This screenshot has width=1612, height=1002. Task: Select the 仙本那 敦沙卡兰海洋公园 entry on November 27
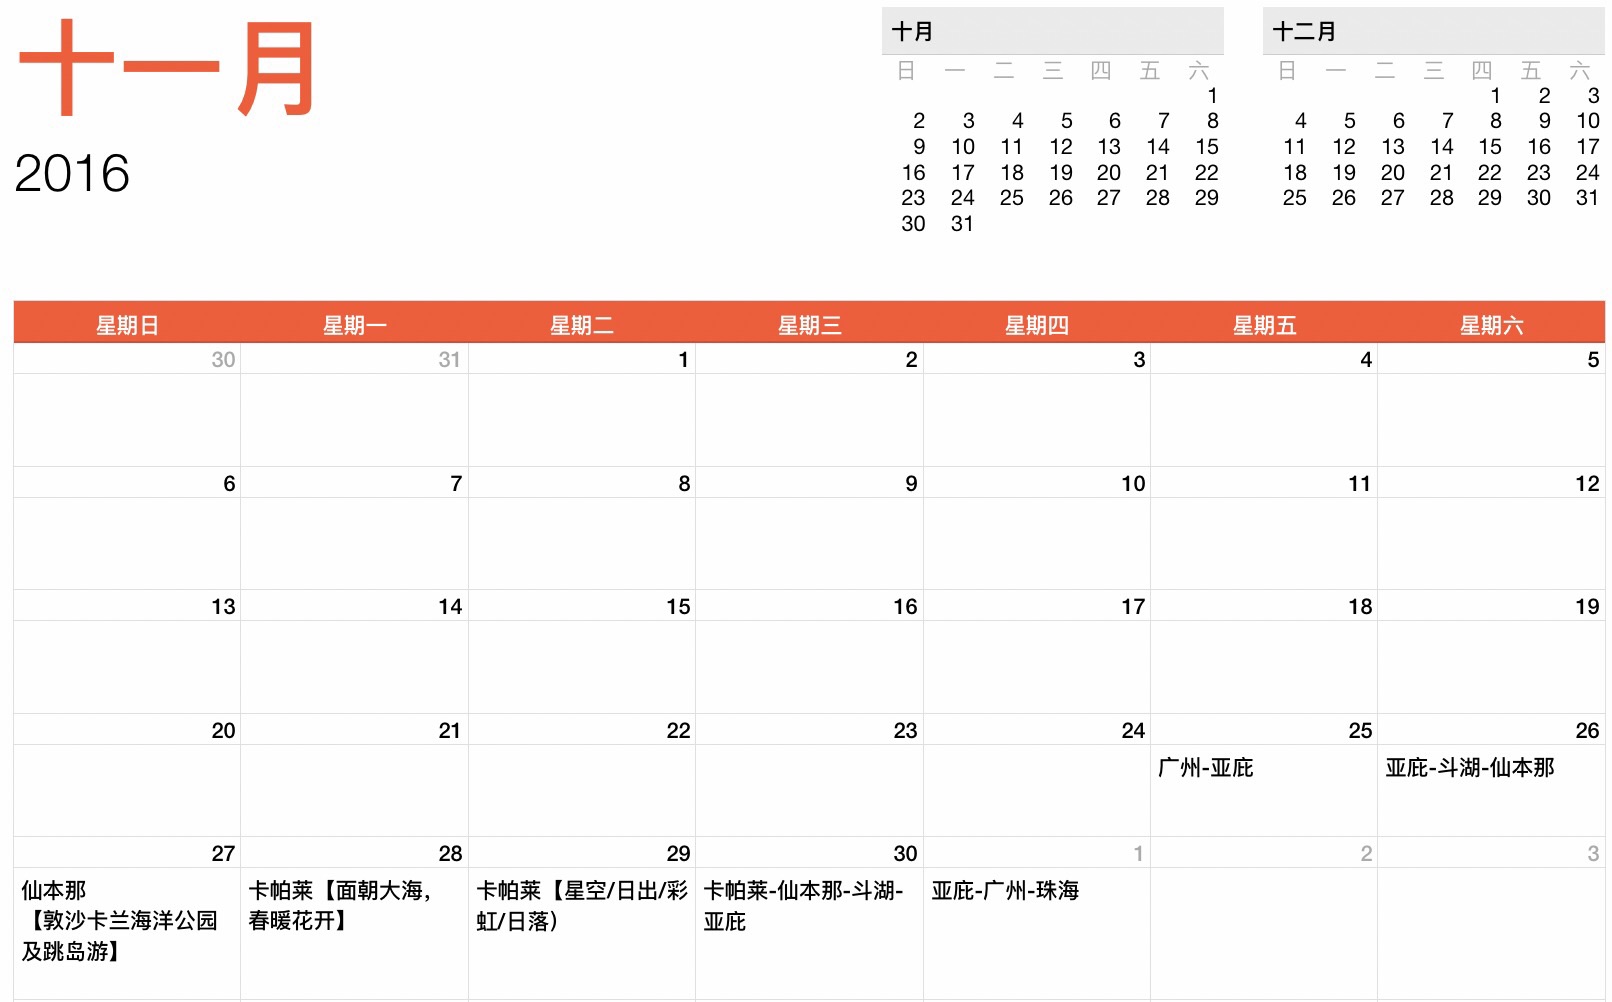coord(120,920)
